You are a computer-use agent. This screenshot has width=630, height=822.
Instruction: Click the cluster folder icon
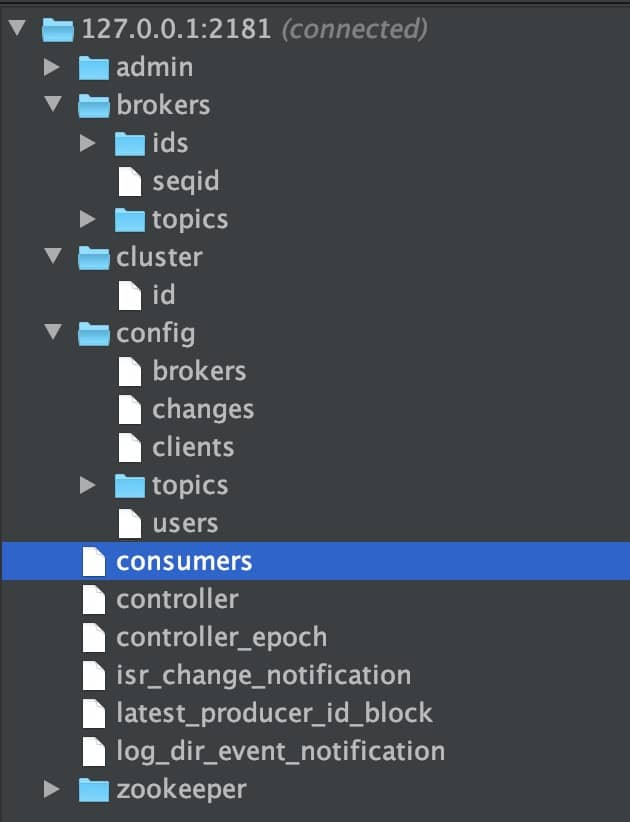[x=94, y=258]
